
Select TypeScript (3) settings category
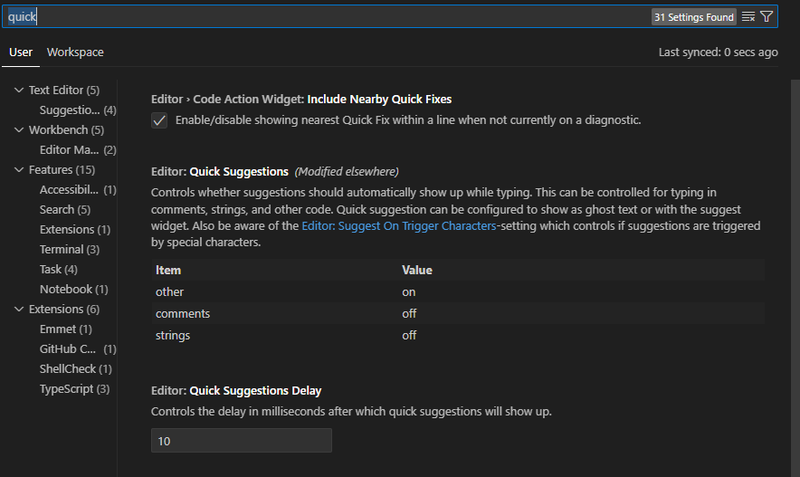point(74,388)
